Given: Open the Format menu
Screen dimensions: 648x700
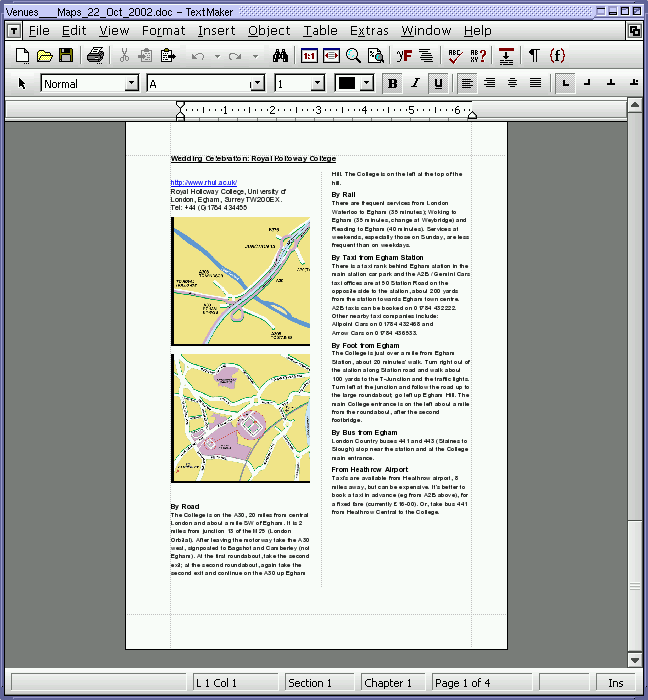Looking at the screenshot, I should coord(163,31).
